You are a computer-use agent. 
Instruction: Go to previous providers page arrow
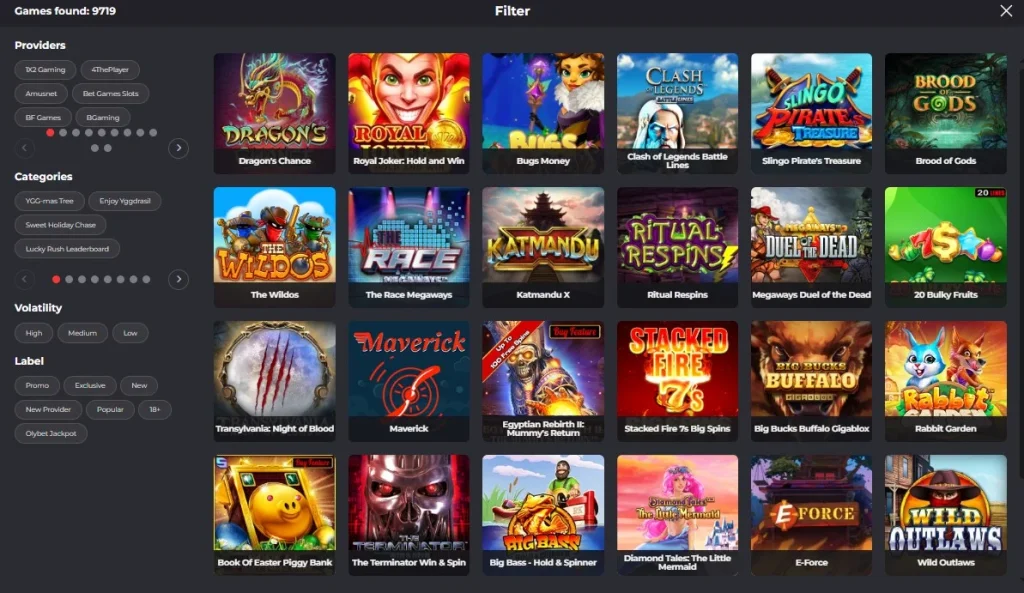pyautogui.click(x=25, y=148)
